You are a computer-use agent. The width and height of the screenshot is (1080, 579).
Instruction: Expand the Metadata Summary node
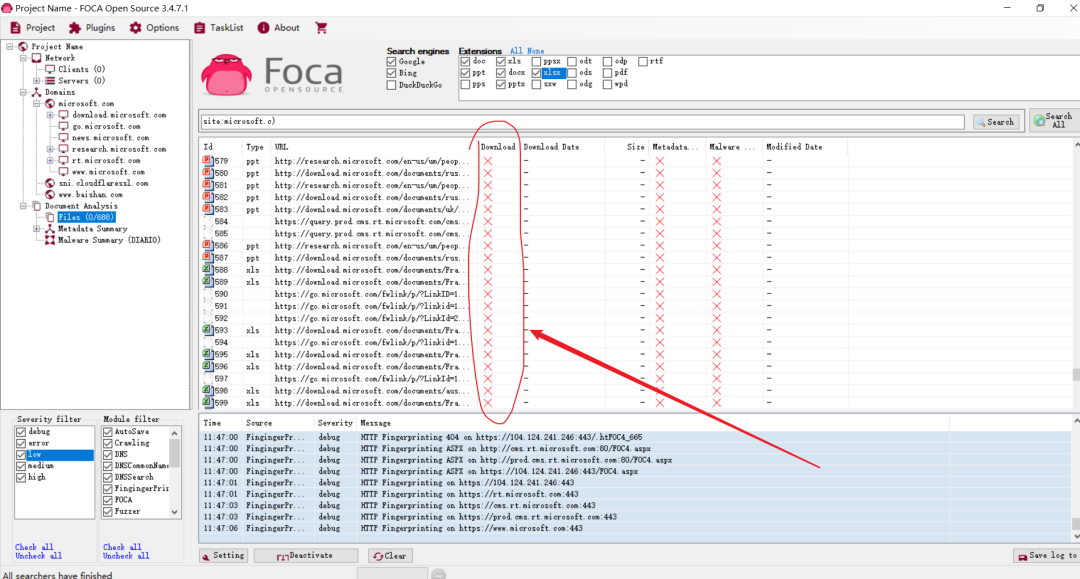(x=37, y=229)
